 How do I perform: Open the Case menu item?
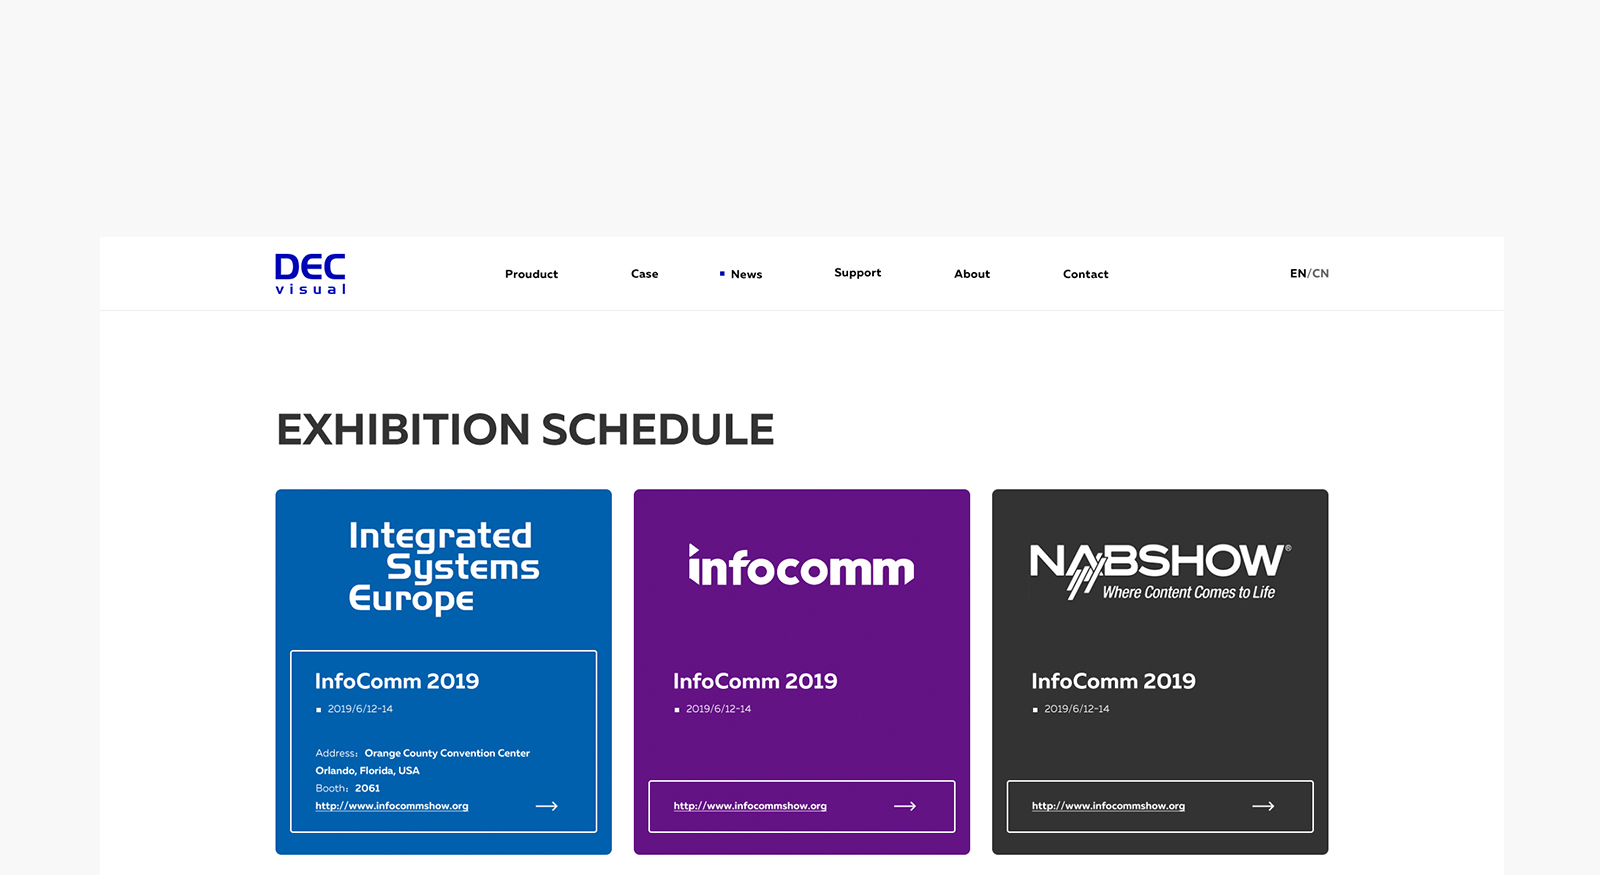tap(644, 274)
